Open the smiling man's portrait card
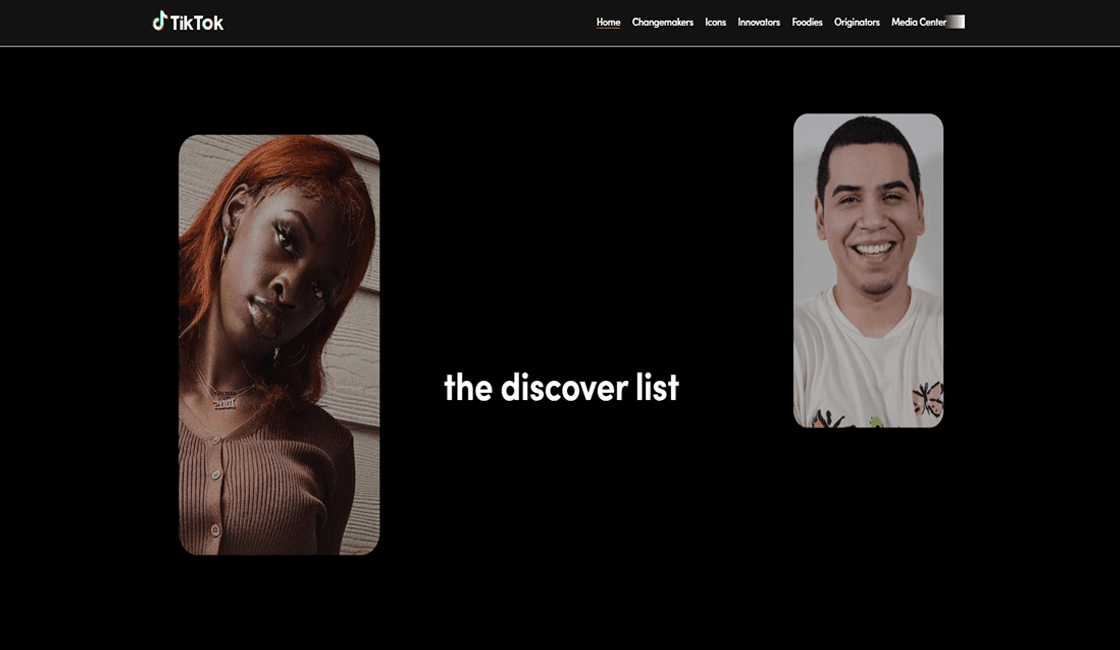Image resolution: width=1120 pixels, height=650 pixels. click(868, 270)
